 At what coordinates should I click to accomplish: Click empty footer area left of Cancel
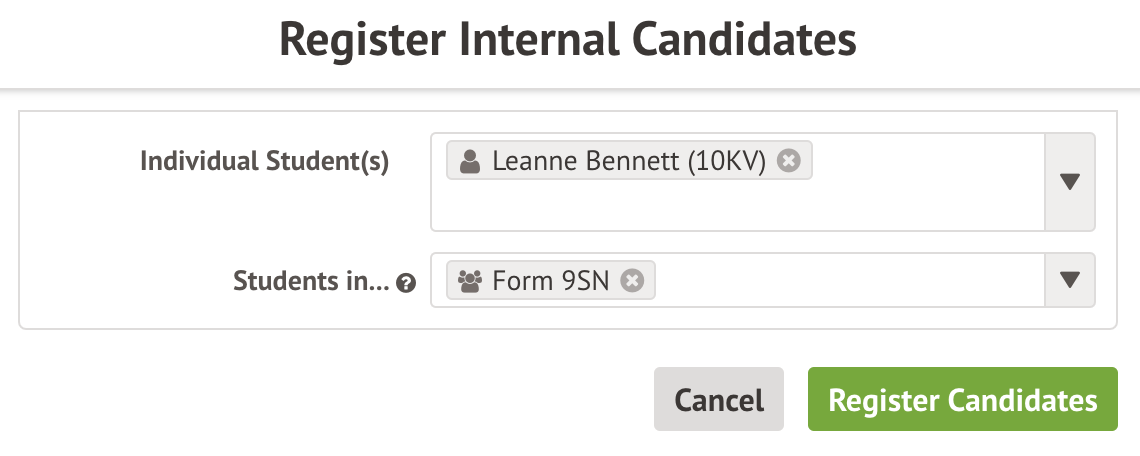[x=330, y=400]
